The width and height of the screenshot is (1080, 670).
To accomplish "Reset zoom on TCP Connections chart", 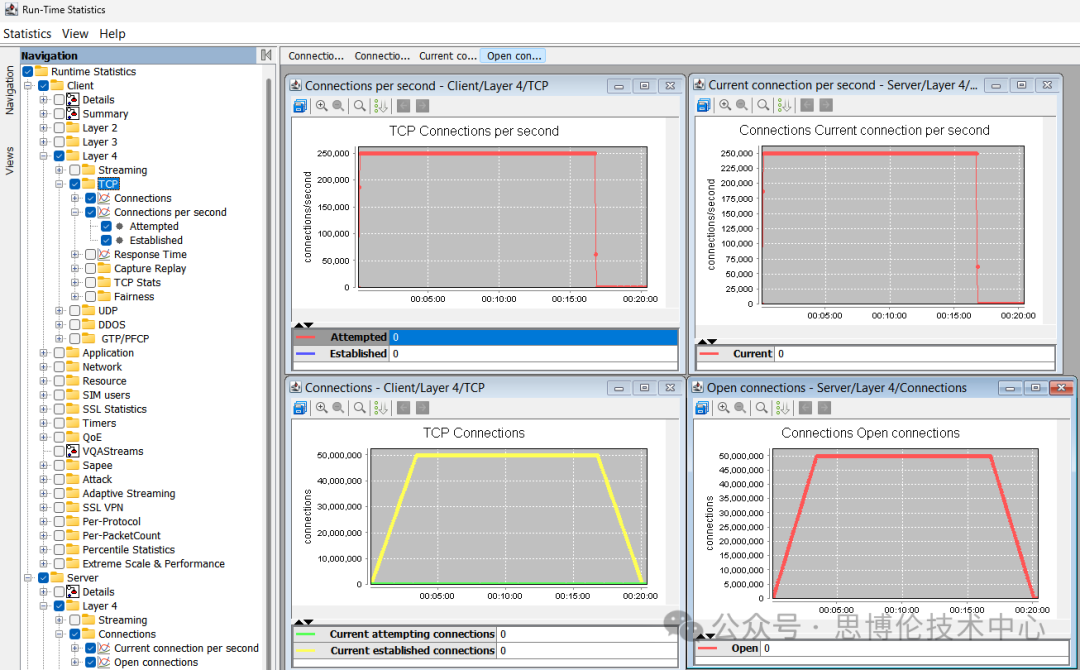I will (360, 408).
